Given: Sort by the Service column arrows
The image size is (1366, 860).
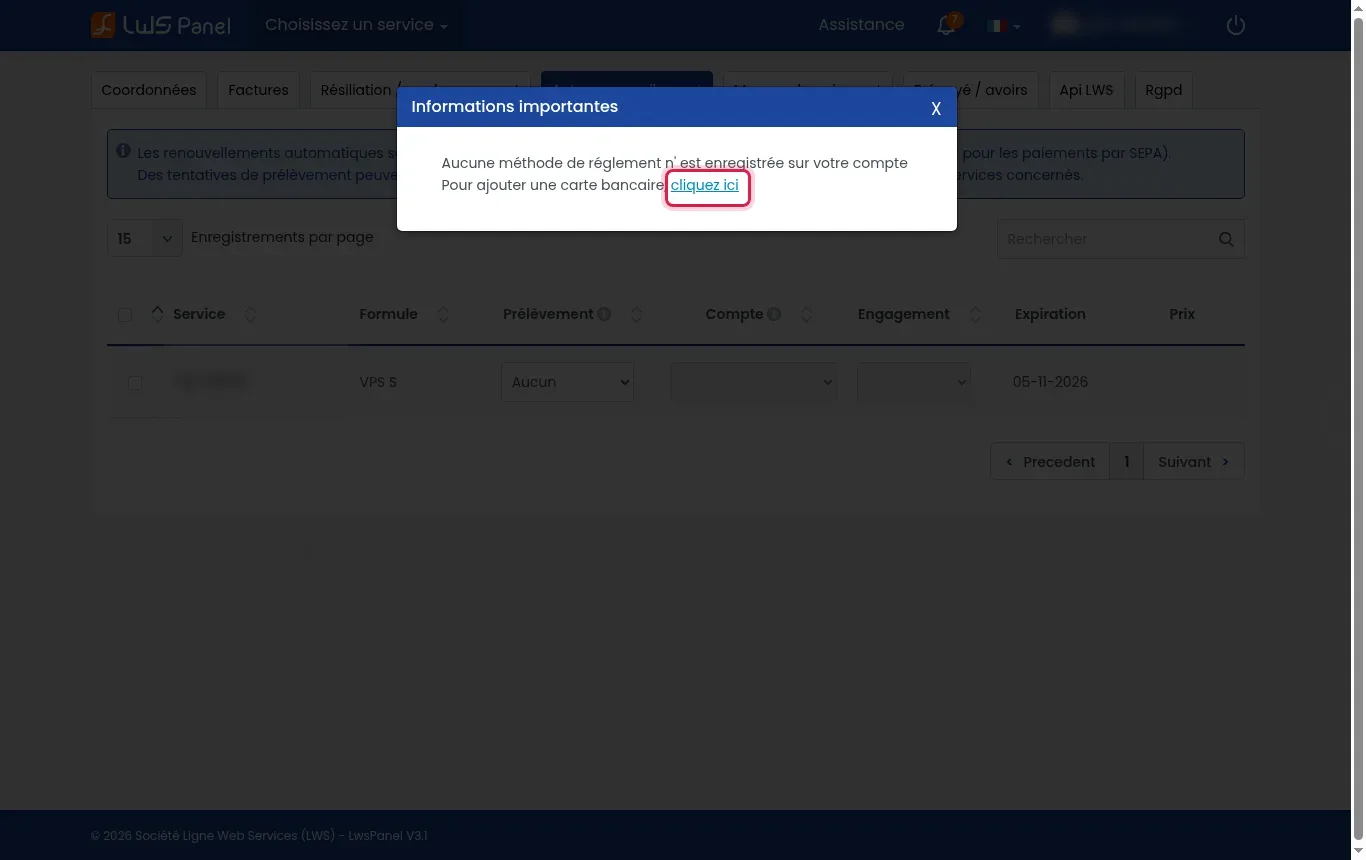Looking at the screenshot, I should [x=250, y=314].
